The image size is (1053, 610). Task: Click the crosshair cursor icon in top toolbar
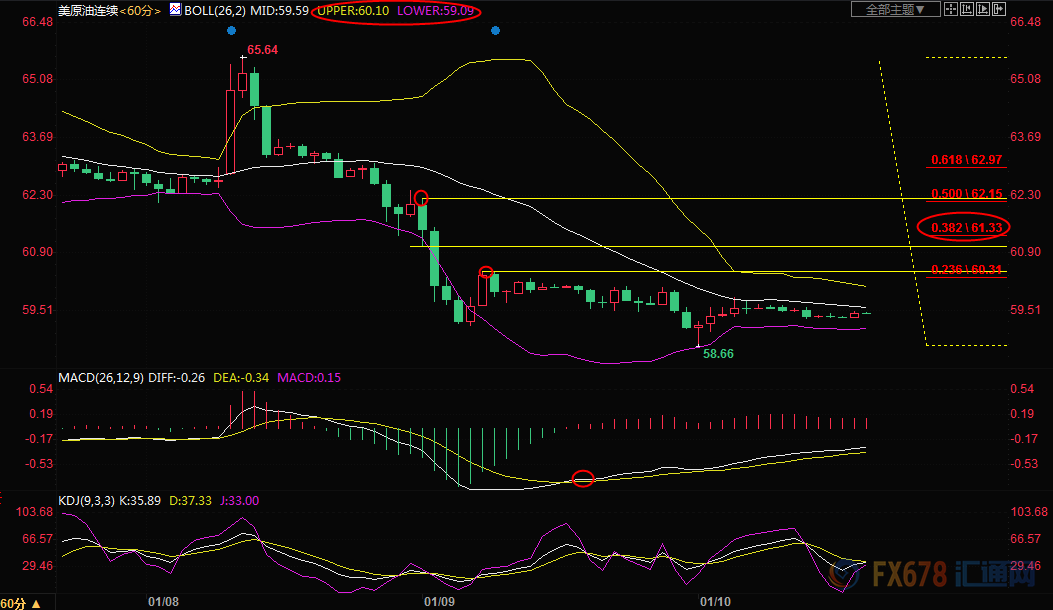[x=951, y=10]
